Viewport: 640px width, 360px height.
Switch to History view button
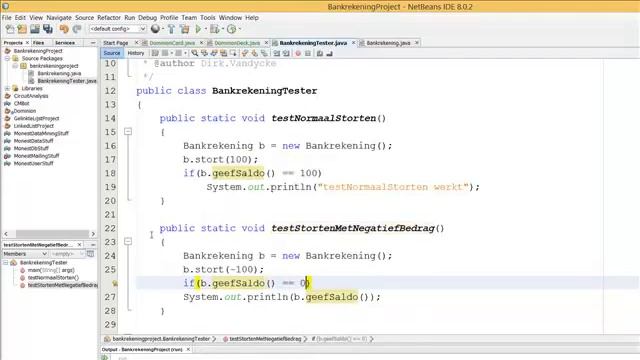tap(136, 53)
